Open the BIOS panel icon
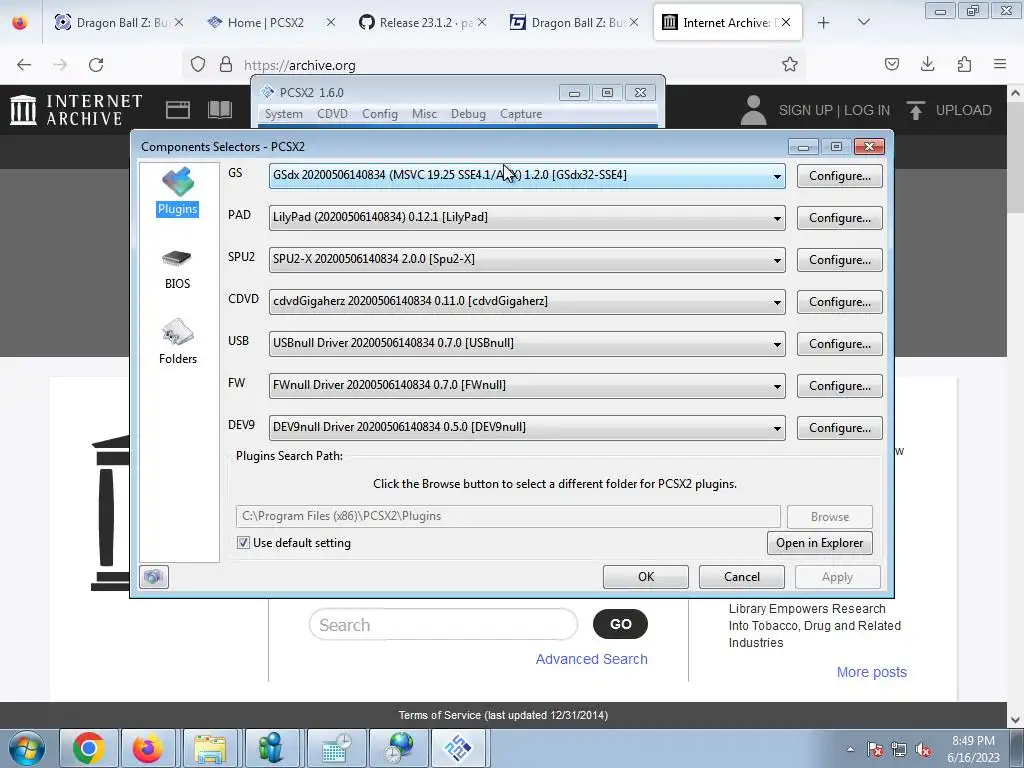The height and width of the screenshot is (768, 1024). pyautogui.click(x=177, y=269)
